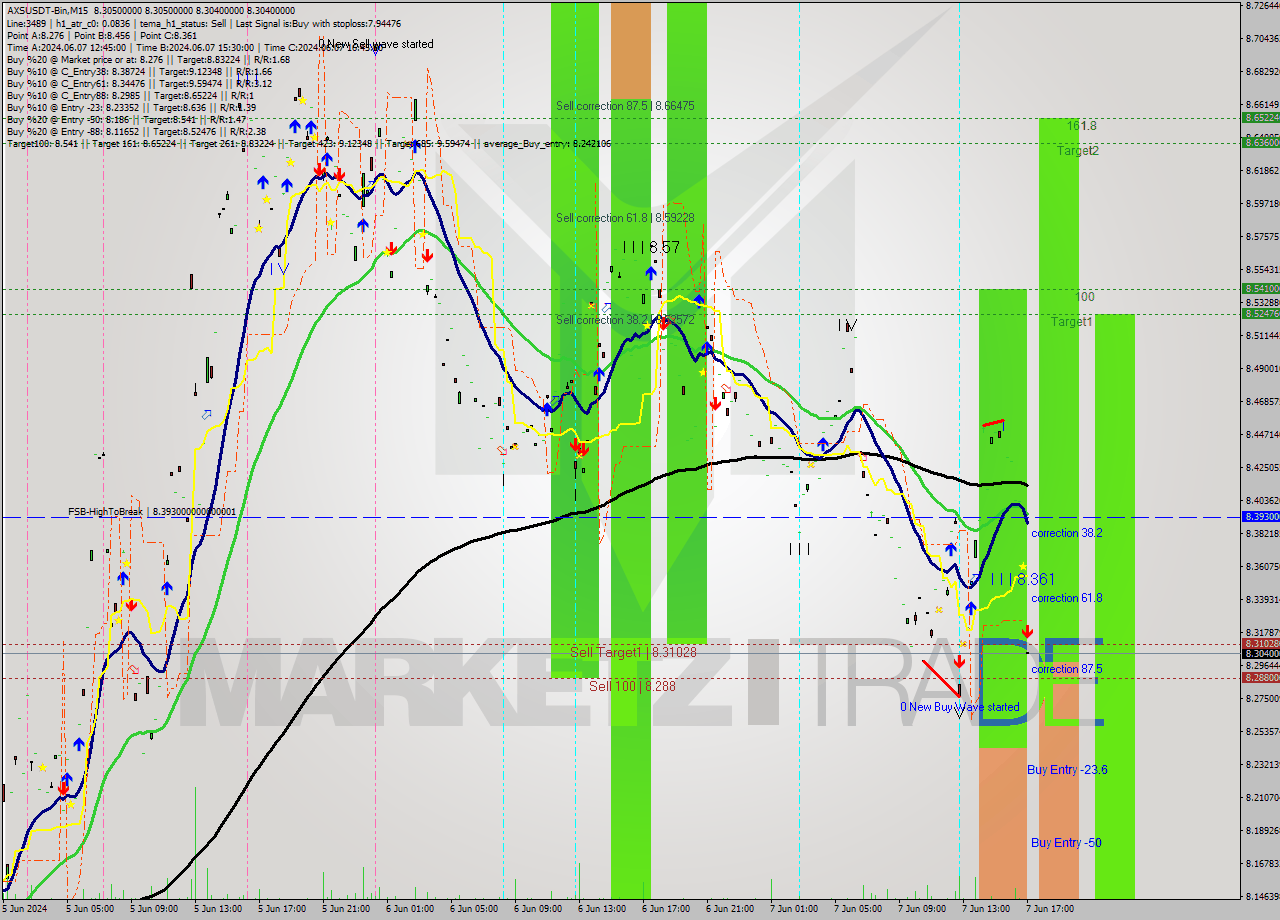Image resolution: width=1280 pixels, height=920 pixels.
Task: Click the III 8.361 wave label
Action: click(1022, 580)
